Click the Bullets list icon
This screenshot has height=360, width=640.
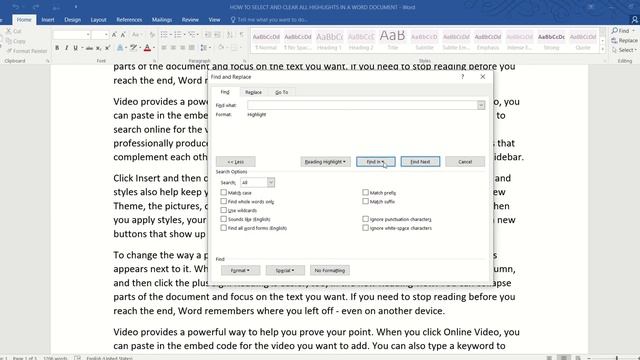pos(164,35)
